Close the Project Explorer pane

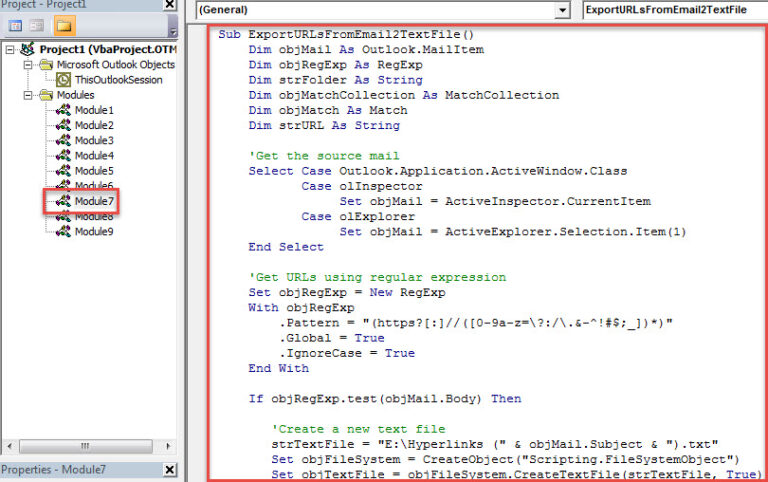point(171,5)
